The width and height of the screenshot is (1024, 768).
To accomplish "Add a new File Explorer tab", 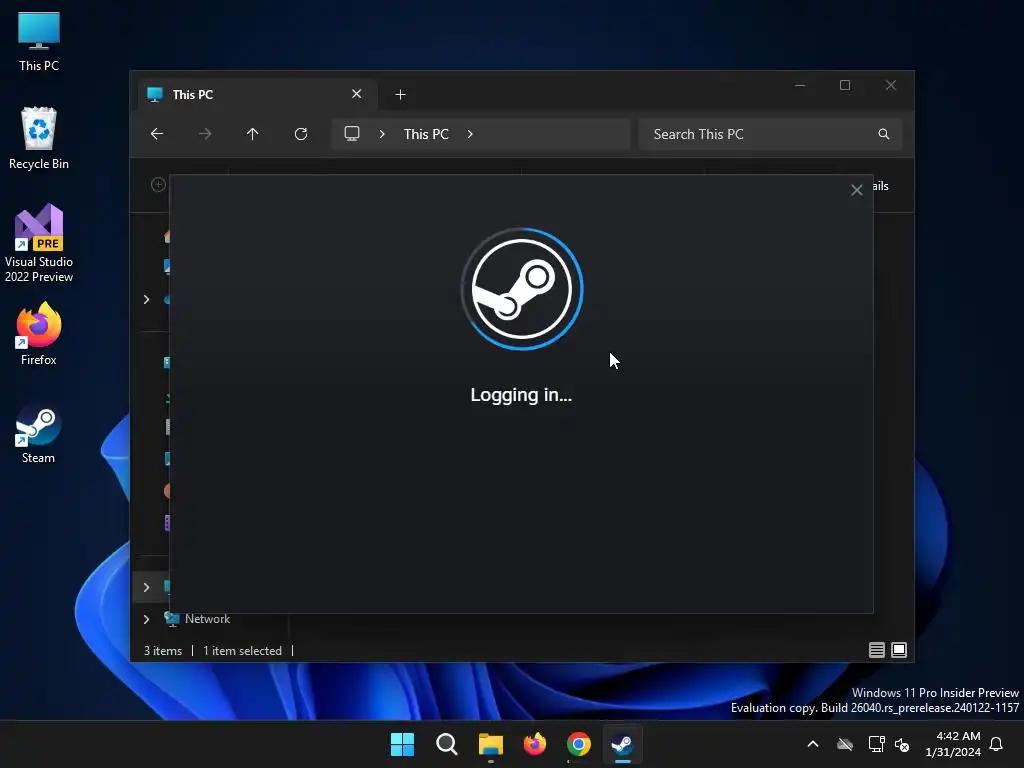I will (400, 95).
